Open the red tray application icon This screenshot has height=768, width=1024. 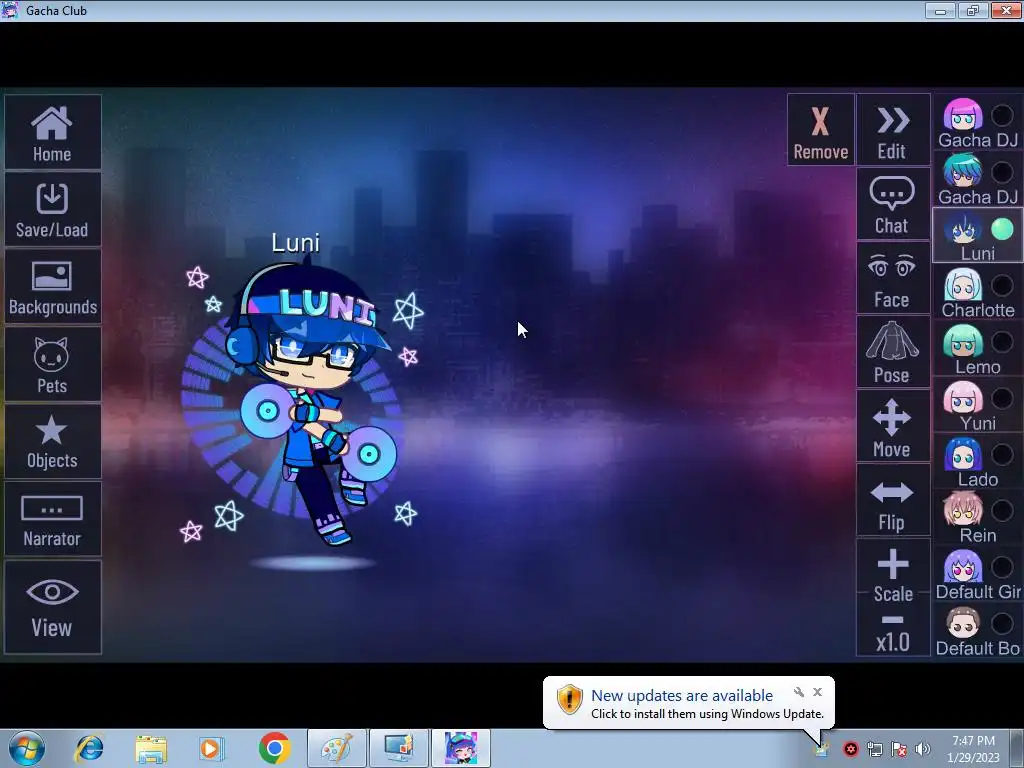coord(850,749)
